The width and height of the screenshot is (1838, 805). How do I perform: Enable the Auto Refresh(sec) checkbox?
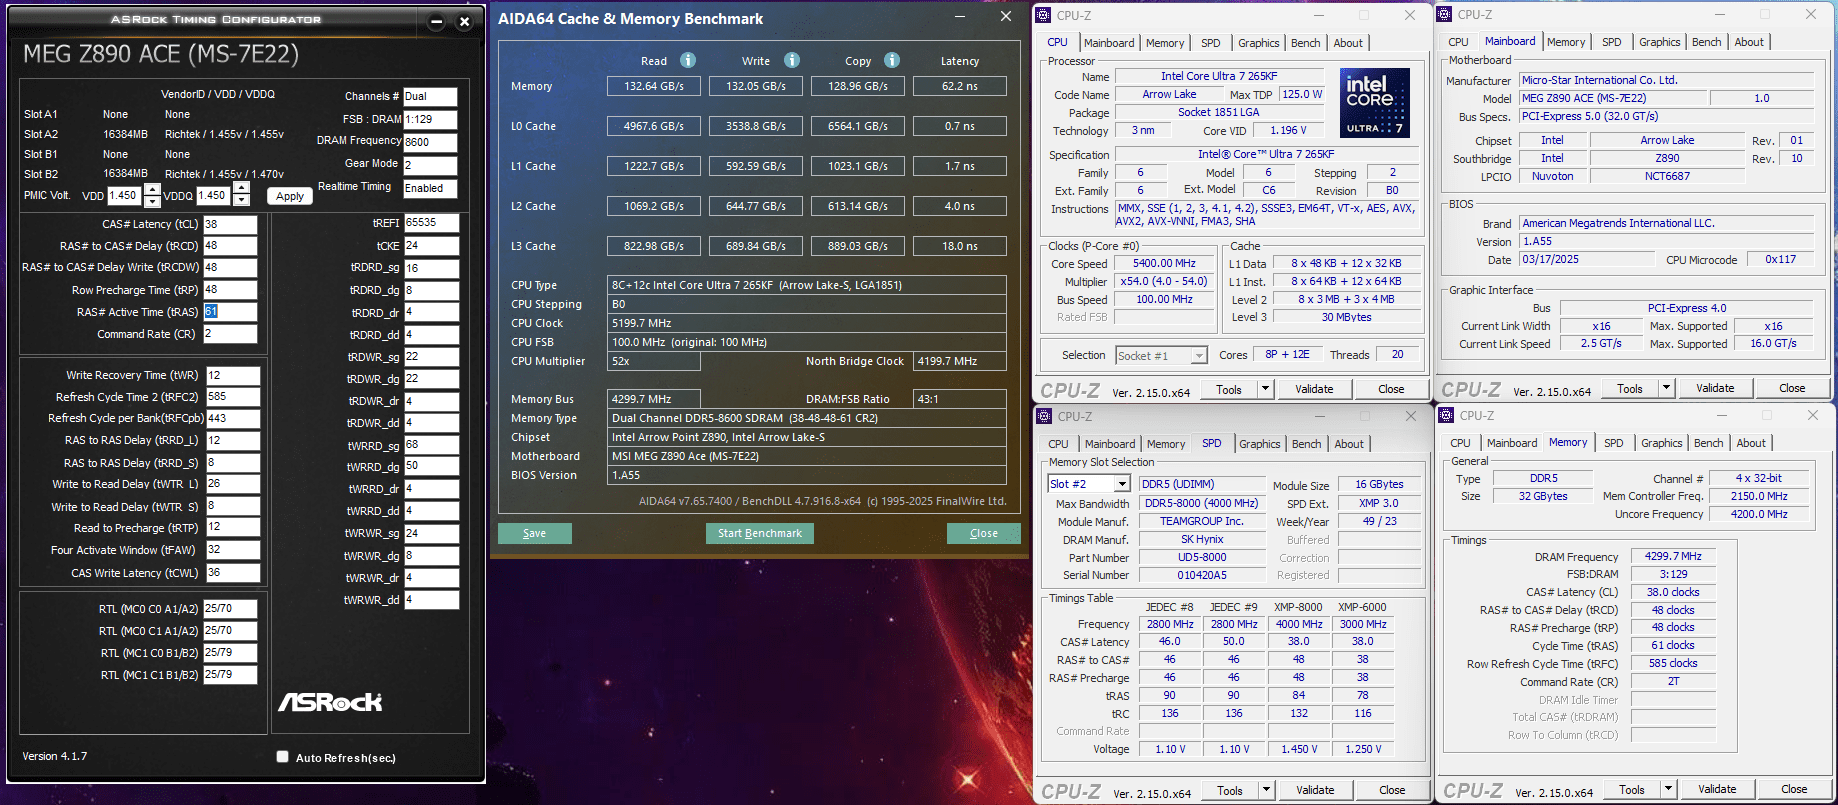coord(282,757)
